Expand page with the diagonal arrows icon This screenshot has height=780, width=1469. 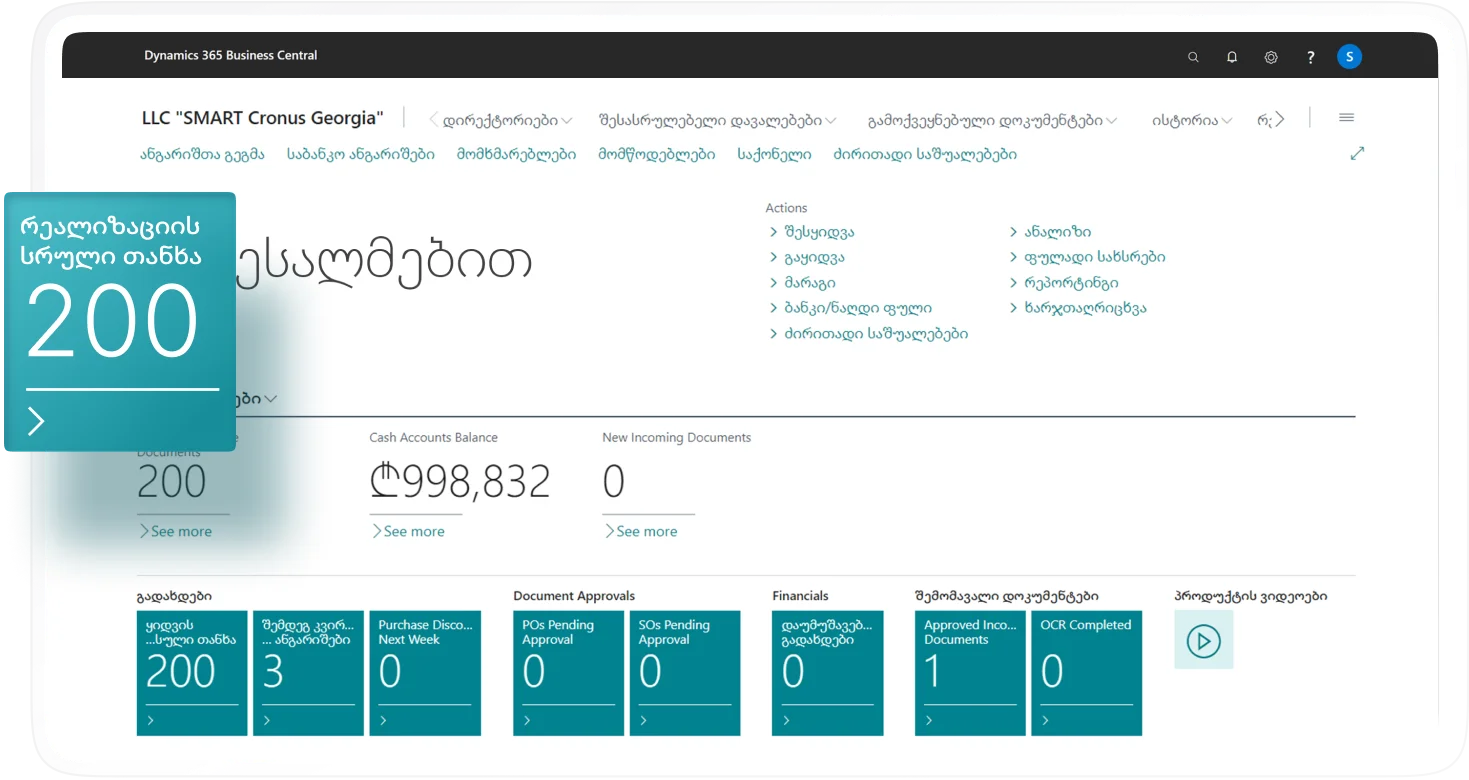pos(1357,154)
